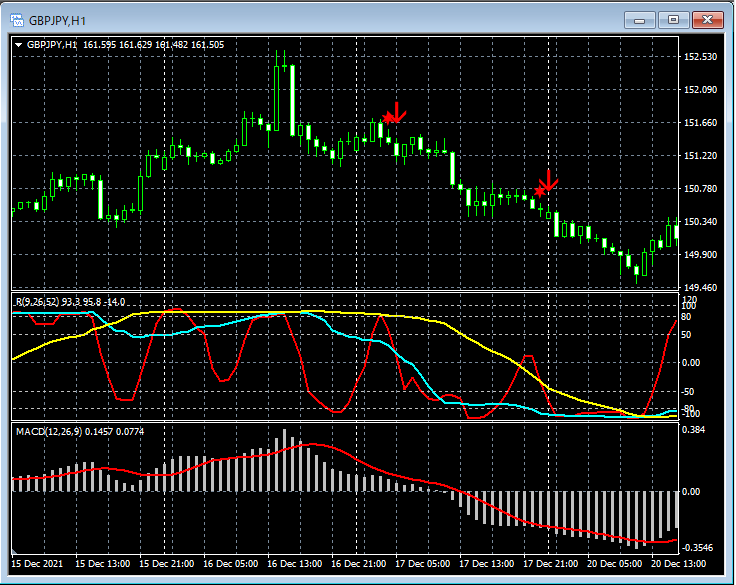Maximize the GBPJPY,H1 chart window
Viewport: 736px width, 585px height.
pos(674,20)
